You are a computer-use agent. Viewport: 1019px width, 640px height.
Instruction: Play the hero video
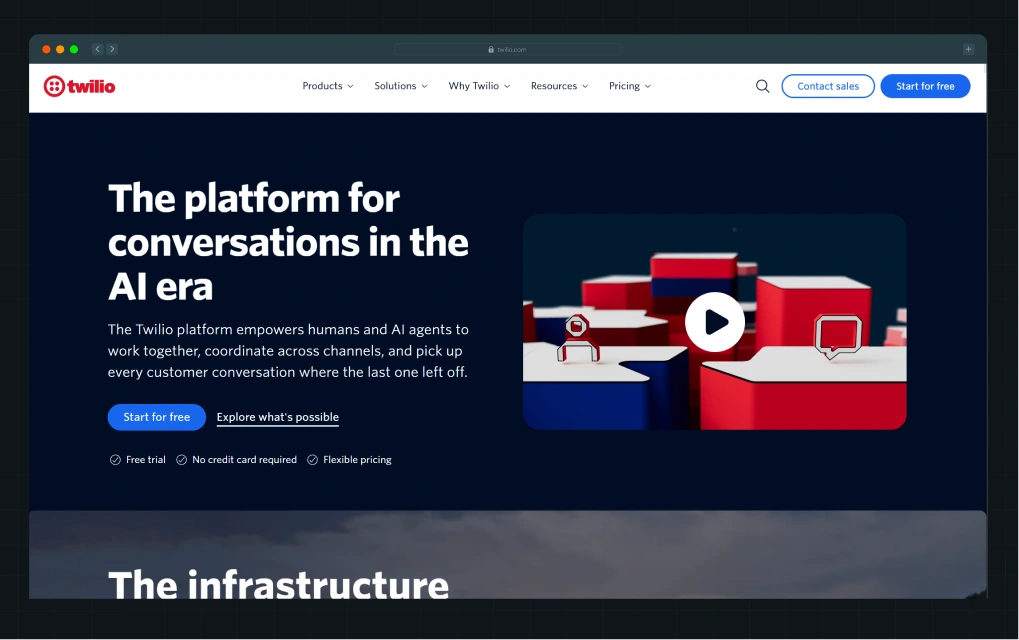click(x=714, y=322)
